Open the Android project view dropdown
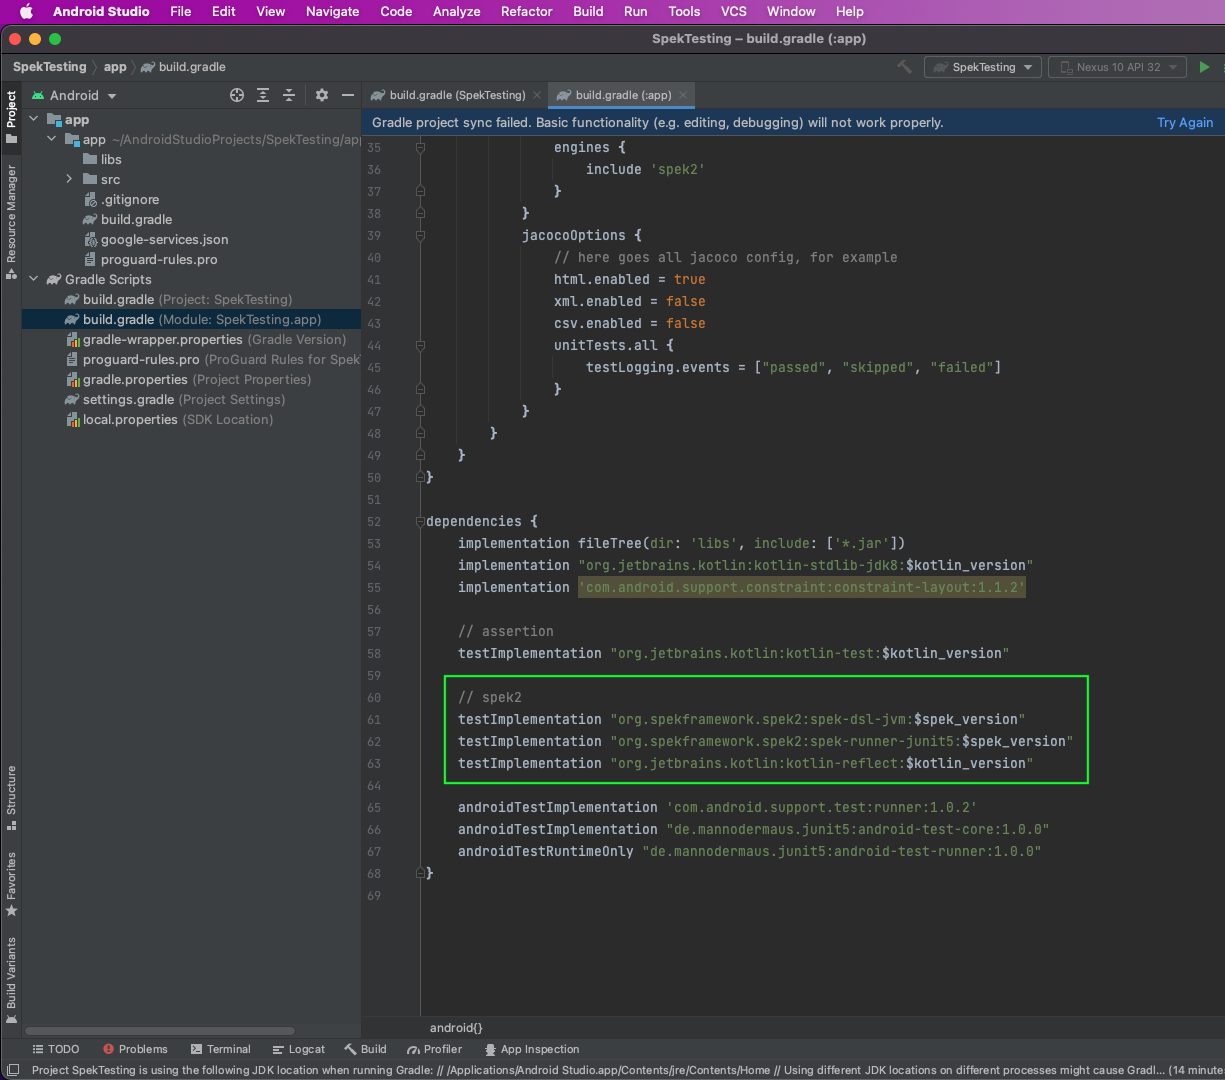1225x1080 pixels. click(x=74, y=95)
